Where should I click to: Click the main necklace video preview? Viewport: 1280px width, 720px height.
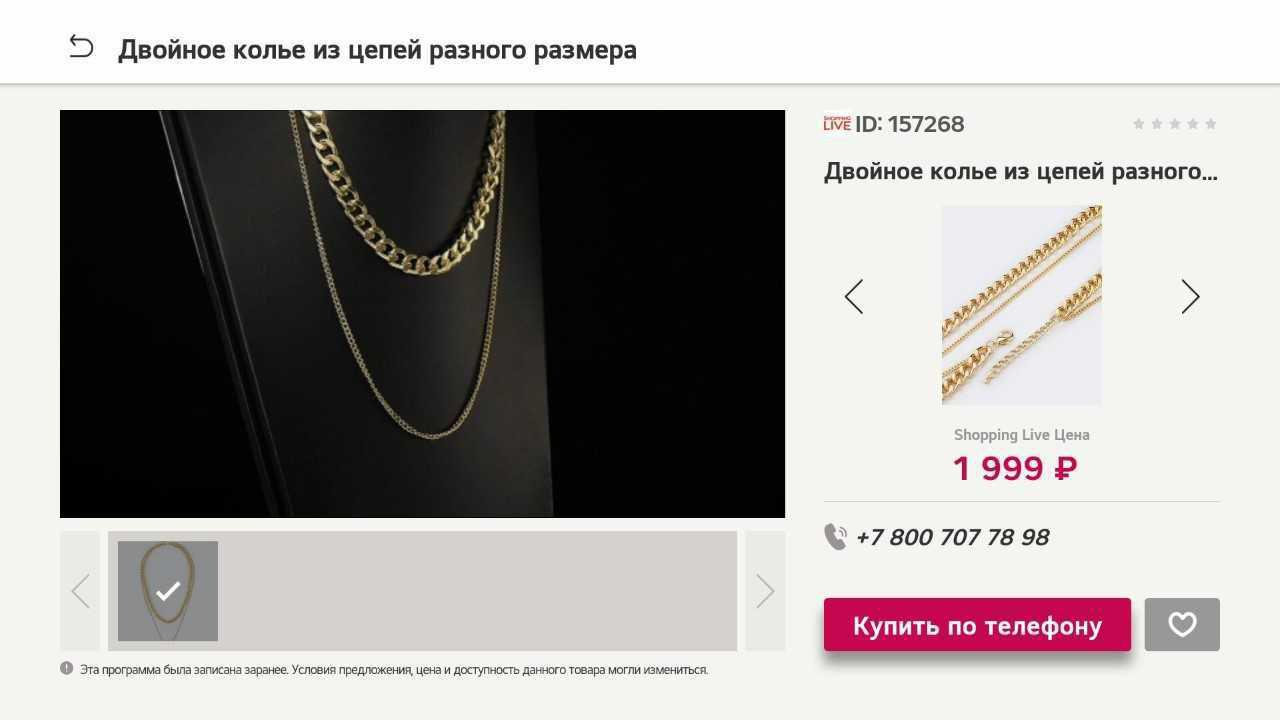point(422,314)
